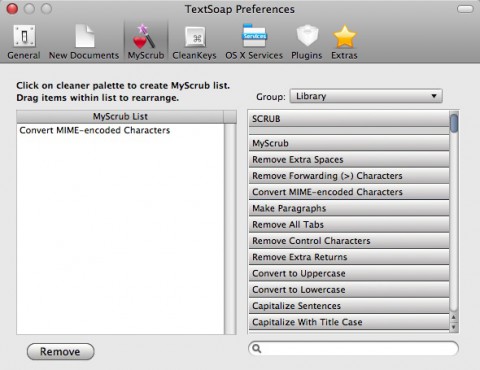
Task: Click the cleaner search field
Action: (x=353, y=349)
